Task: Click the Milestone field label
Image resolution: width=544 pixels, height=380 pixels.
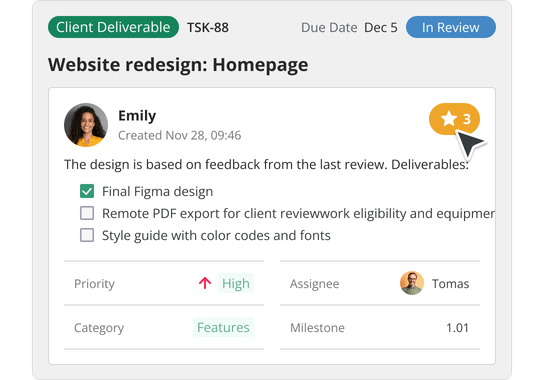Action: [x=317, y=328]
